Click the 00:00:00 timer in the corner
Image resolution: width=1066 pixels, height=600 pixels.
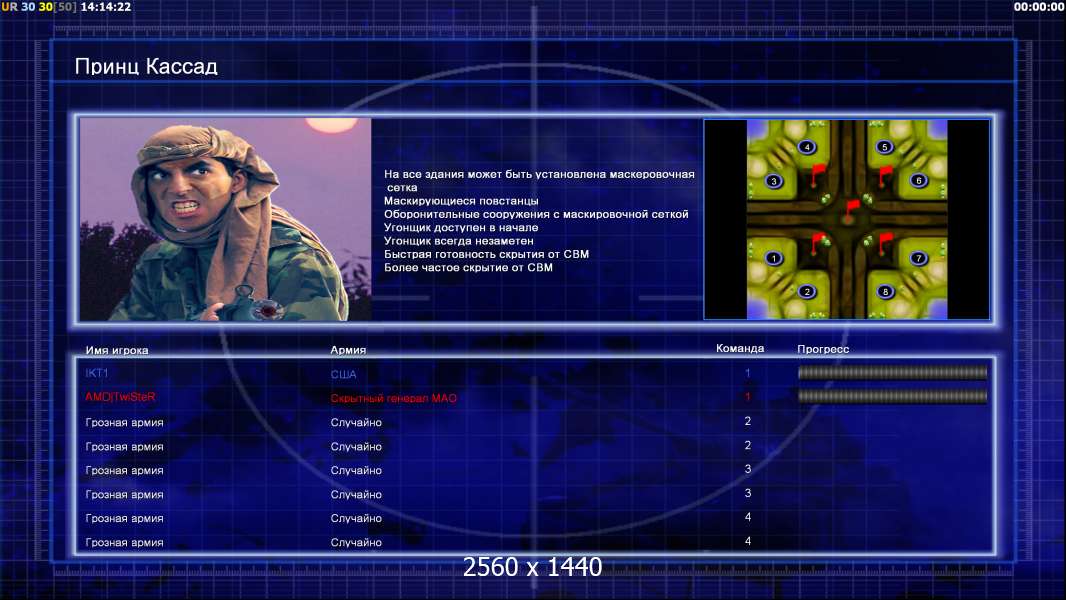(x=1039, y=7)
